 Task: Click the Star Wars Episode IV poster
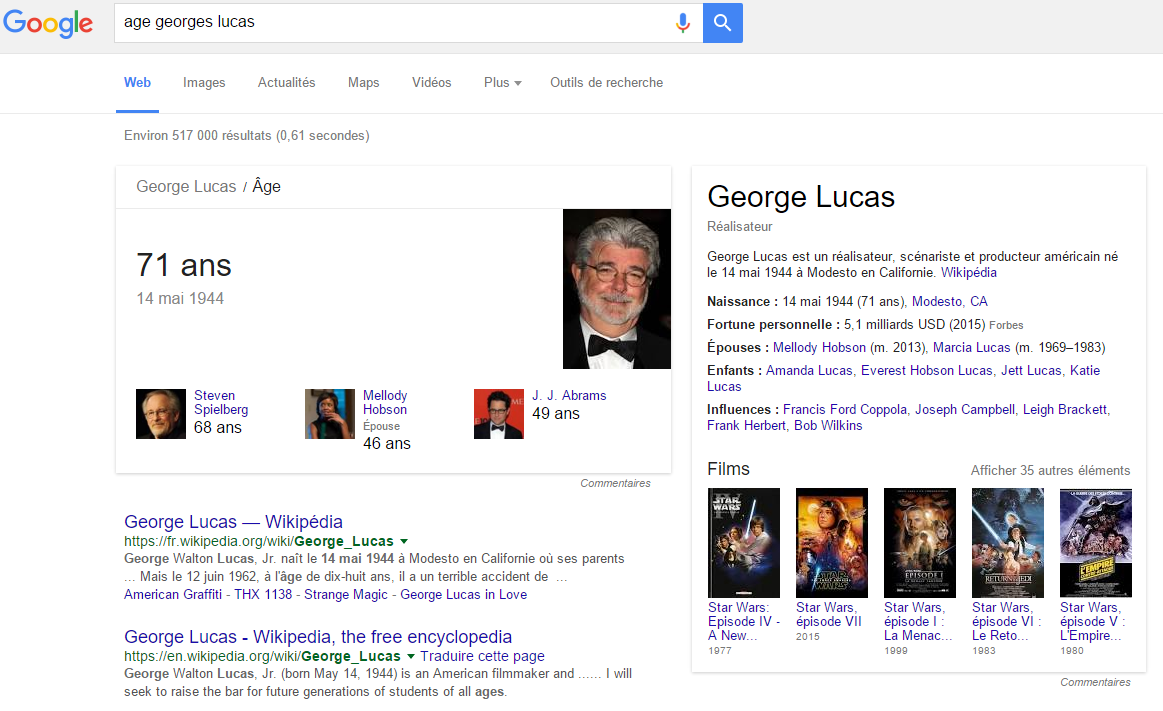point(744,543)
